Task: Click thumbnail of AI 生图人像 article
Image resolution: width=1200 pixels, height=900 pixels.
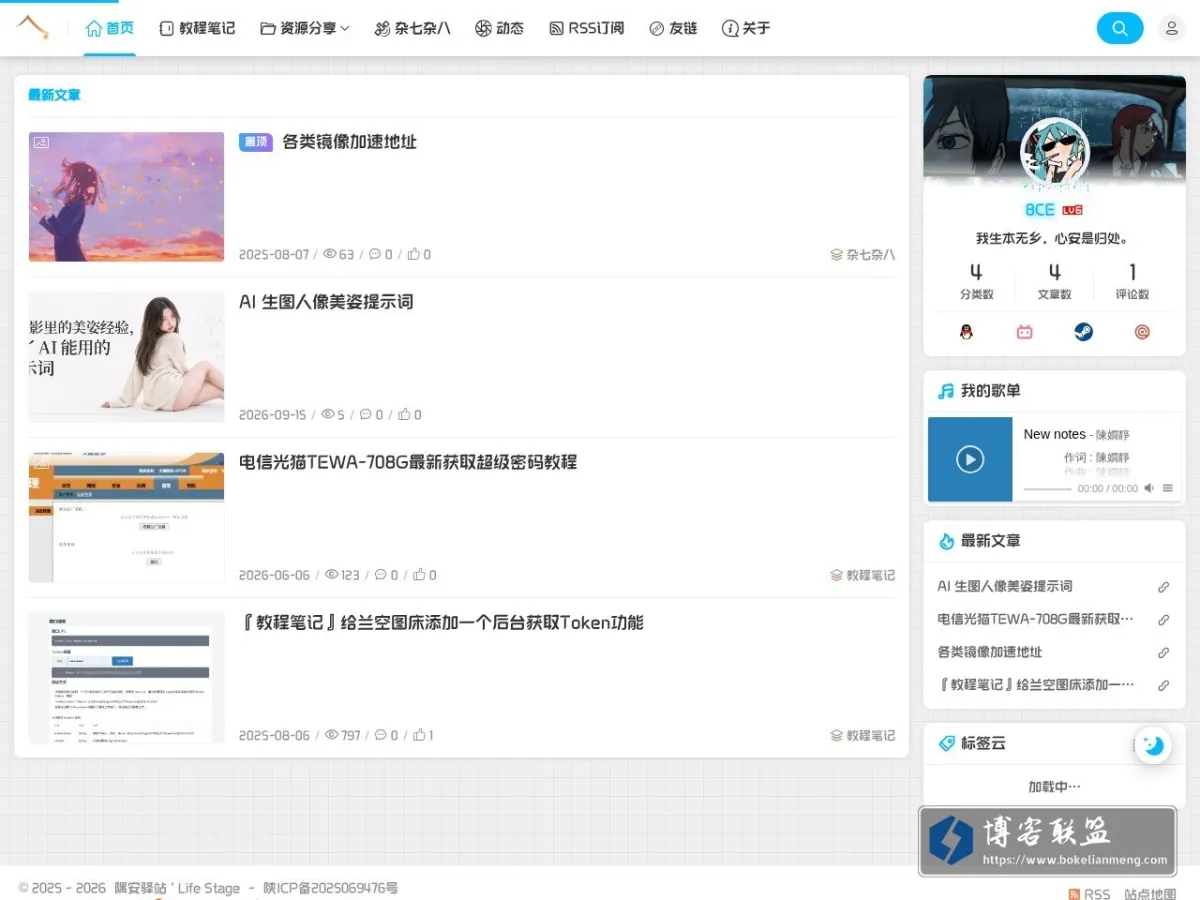Action: coord(126,357)
